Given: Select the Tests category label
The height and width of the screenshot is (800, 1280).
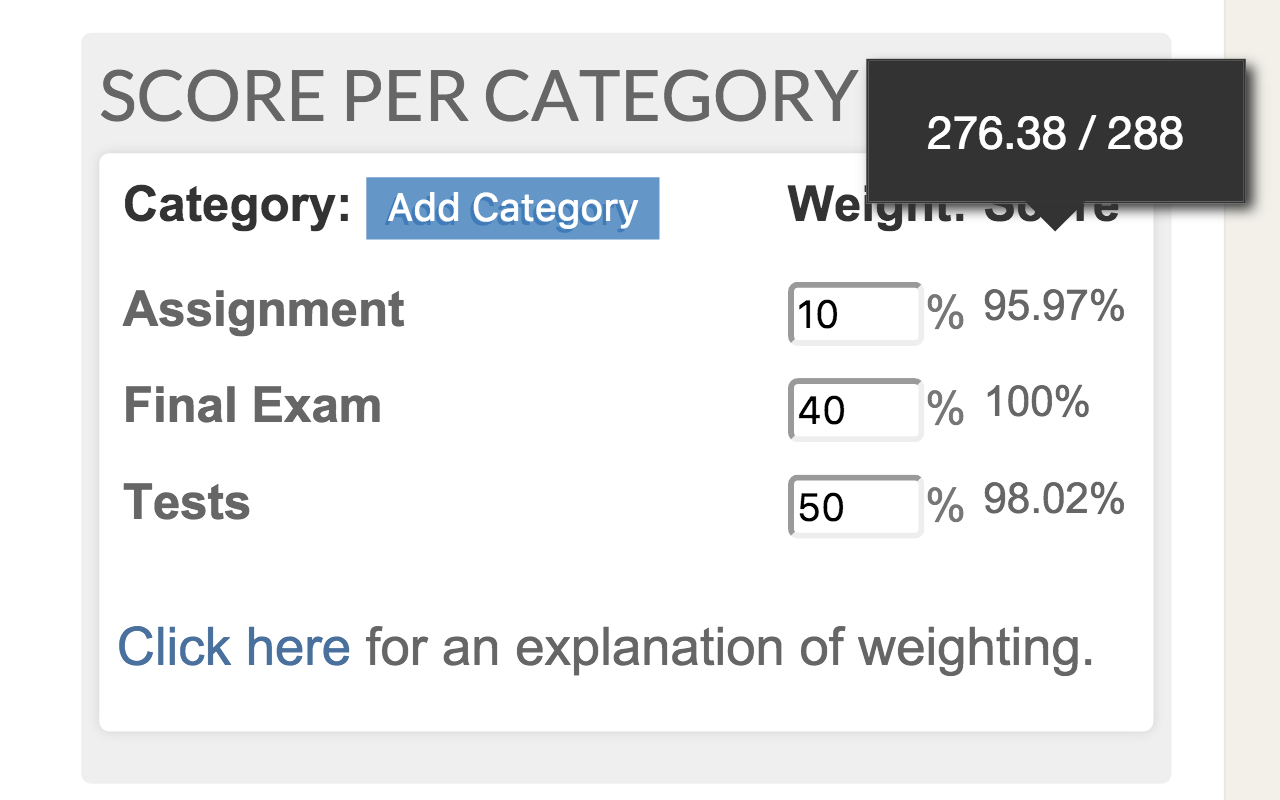Looking at the screenshot, I should (x=186, y=502).
